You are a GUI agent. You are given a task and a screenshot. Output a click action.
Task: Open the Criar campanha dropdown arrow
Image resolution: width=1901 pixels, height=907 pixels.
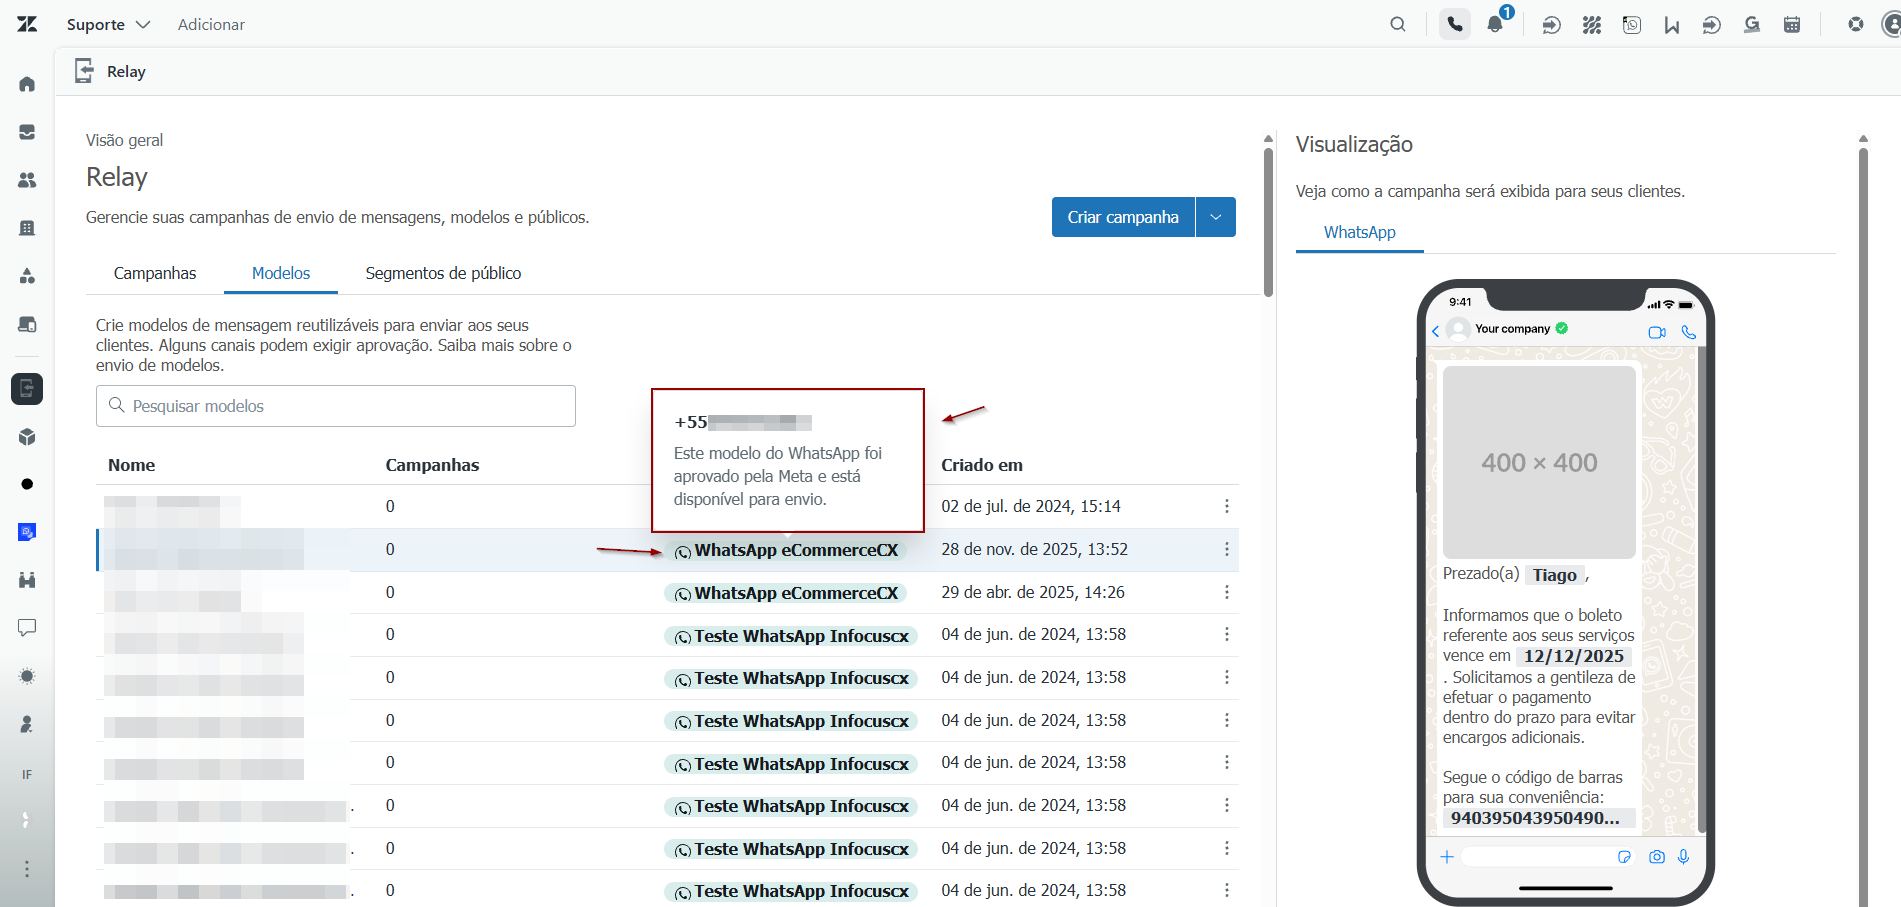[x=1216, y=217]
